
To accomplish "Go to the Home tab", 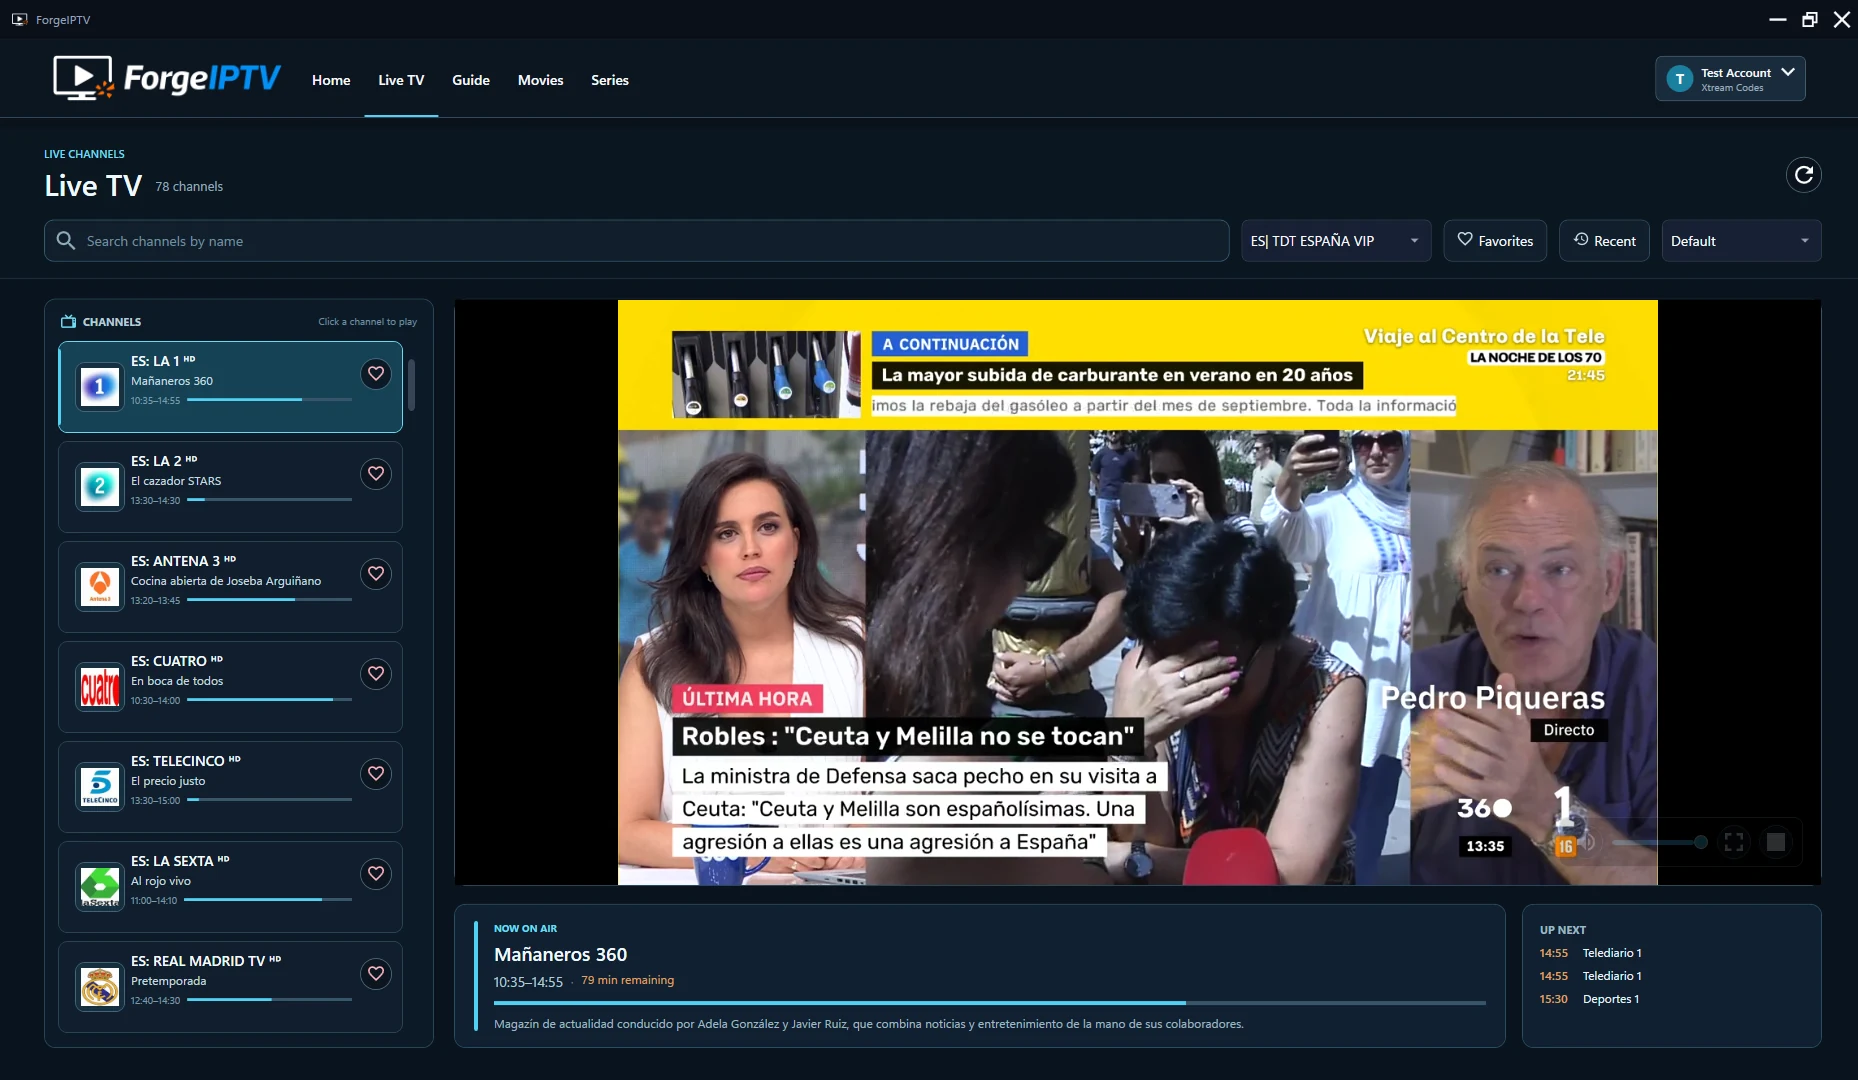I will [x=331, y=80].
